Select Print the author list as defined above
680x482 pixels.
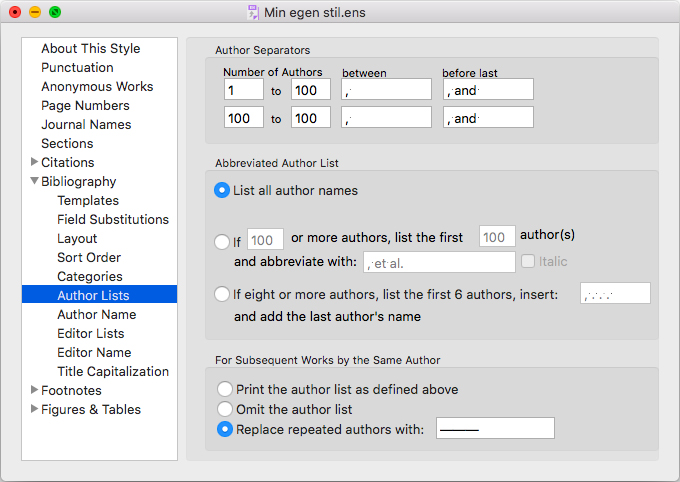[x=225, y=389]
